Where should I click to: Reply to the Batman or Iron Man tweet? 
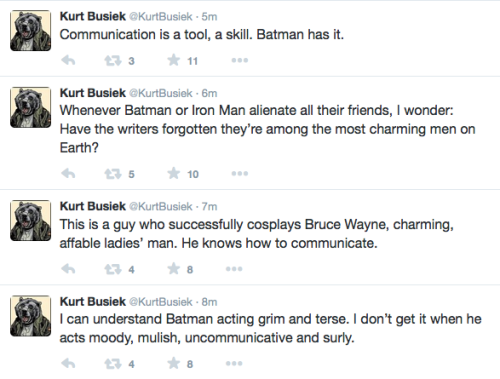(68, 173)
